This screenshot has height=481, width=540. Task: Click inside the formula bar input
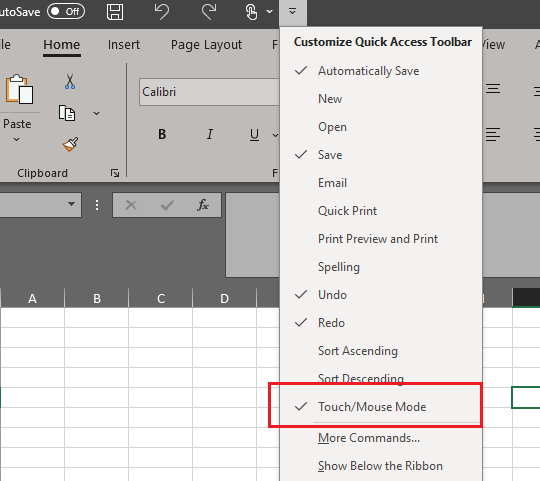[x=252, y=235]
